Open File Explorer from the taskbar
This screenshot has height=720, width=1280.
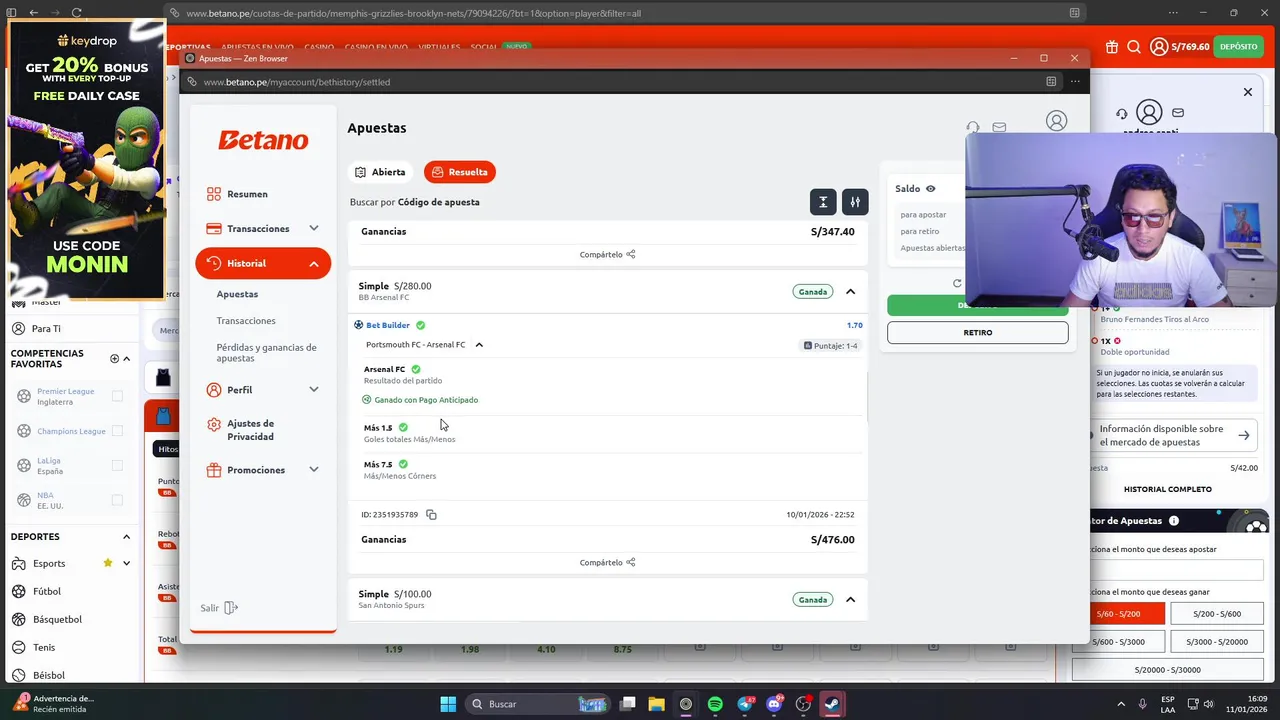click(657, 704)
